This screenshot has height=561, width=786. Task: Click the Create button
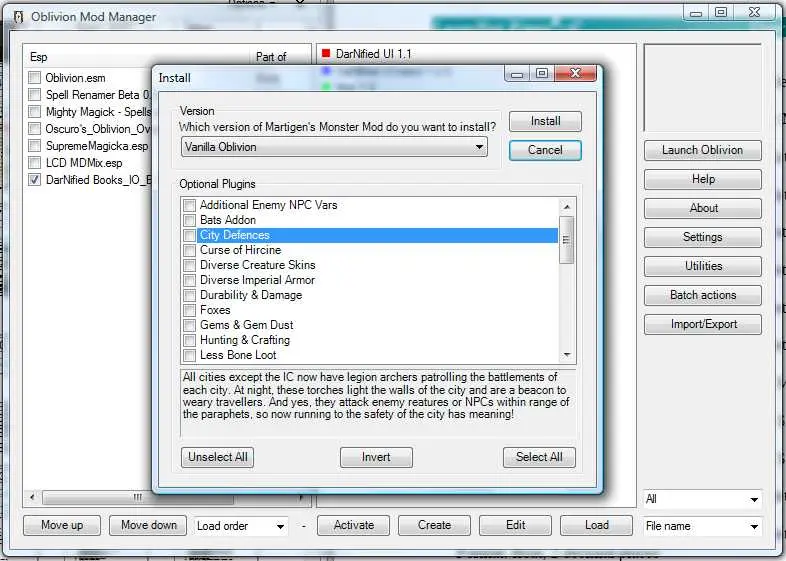coord(435,525)
